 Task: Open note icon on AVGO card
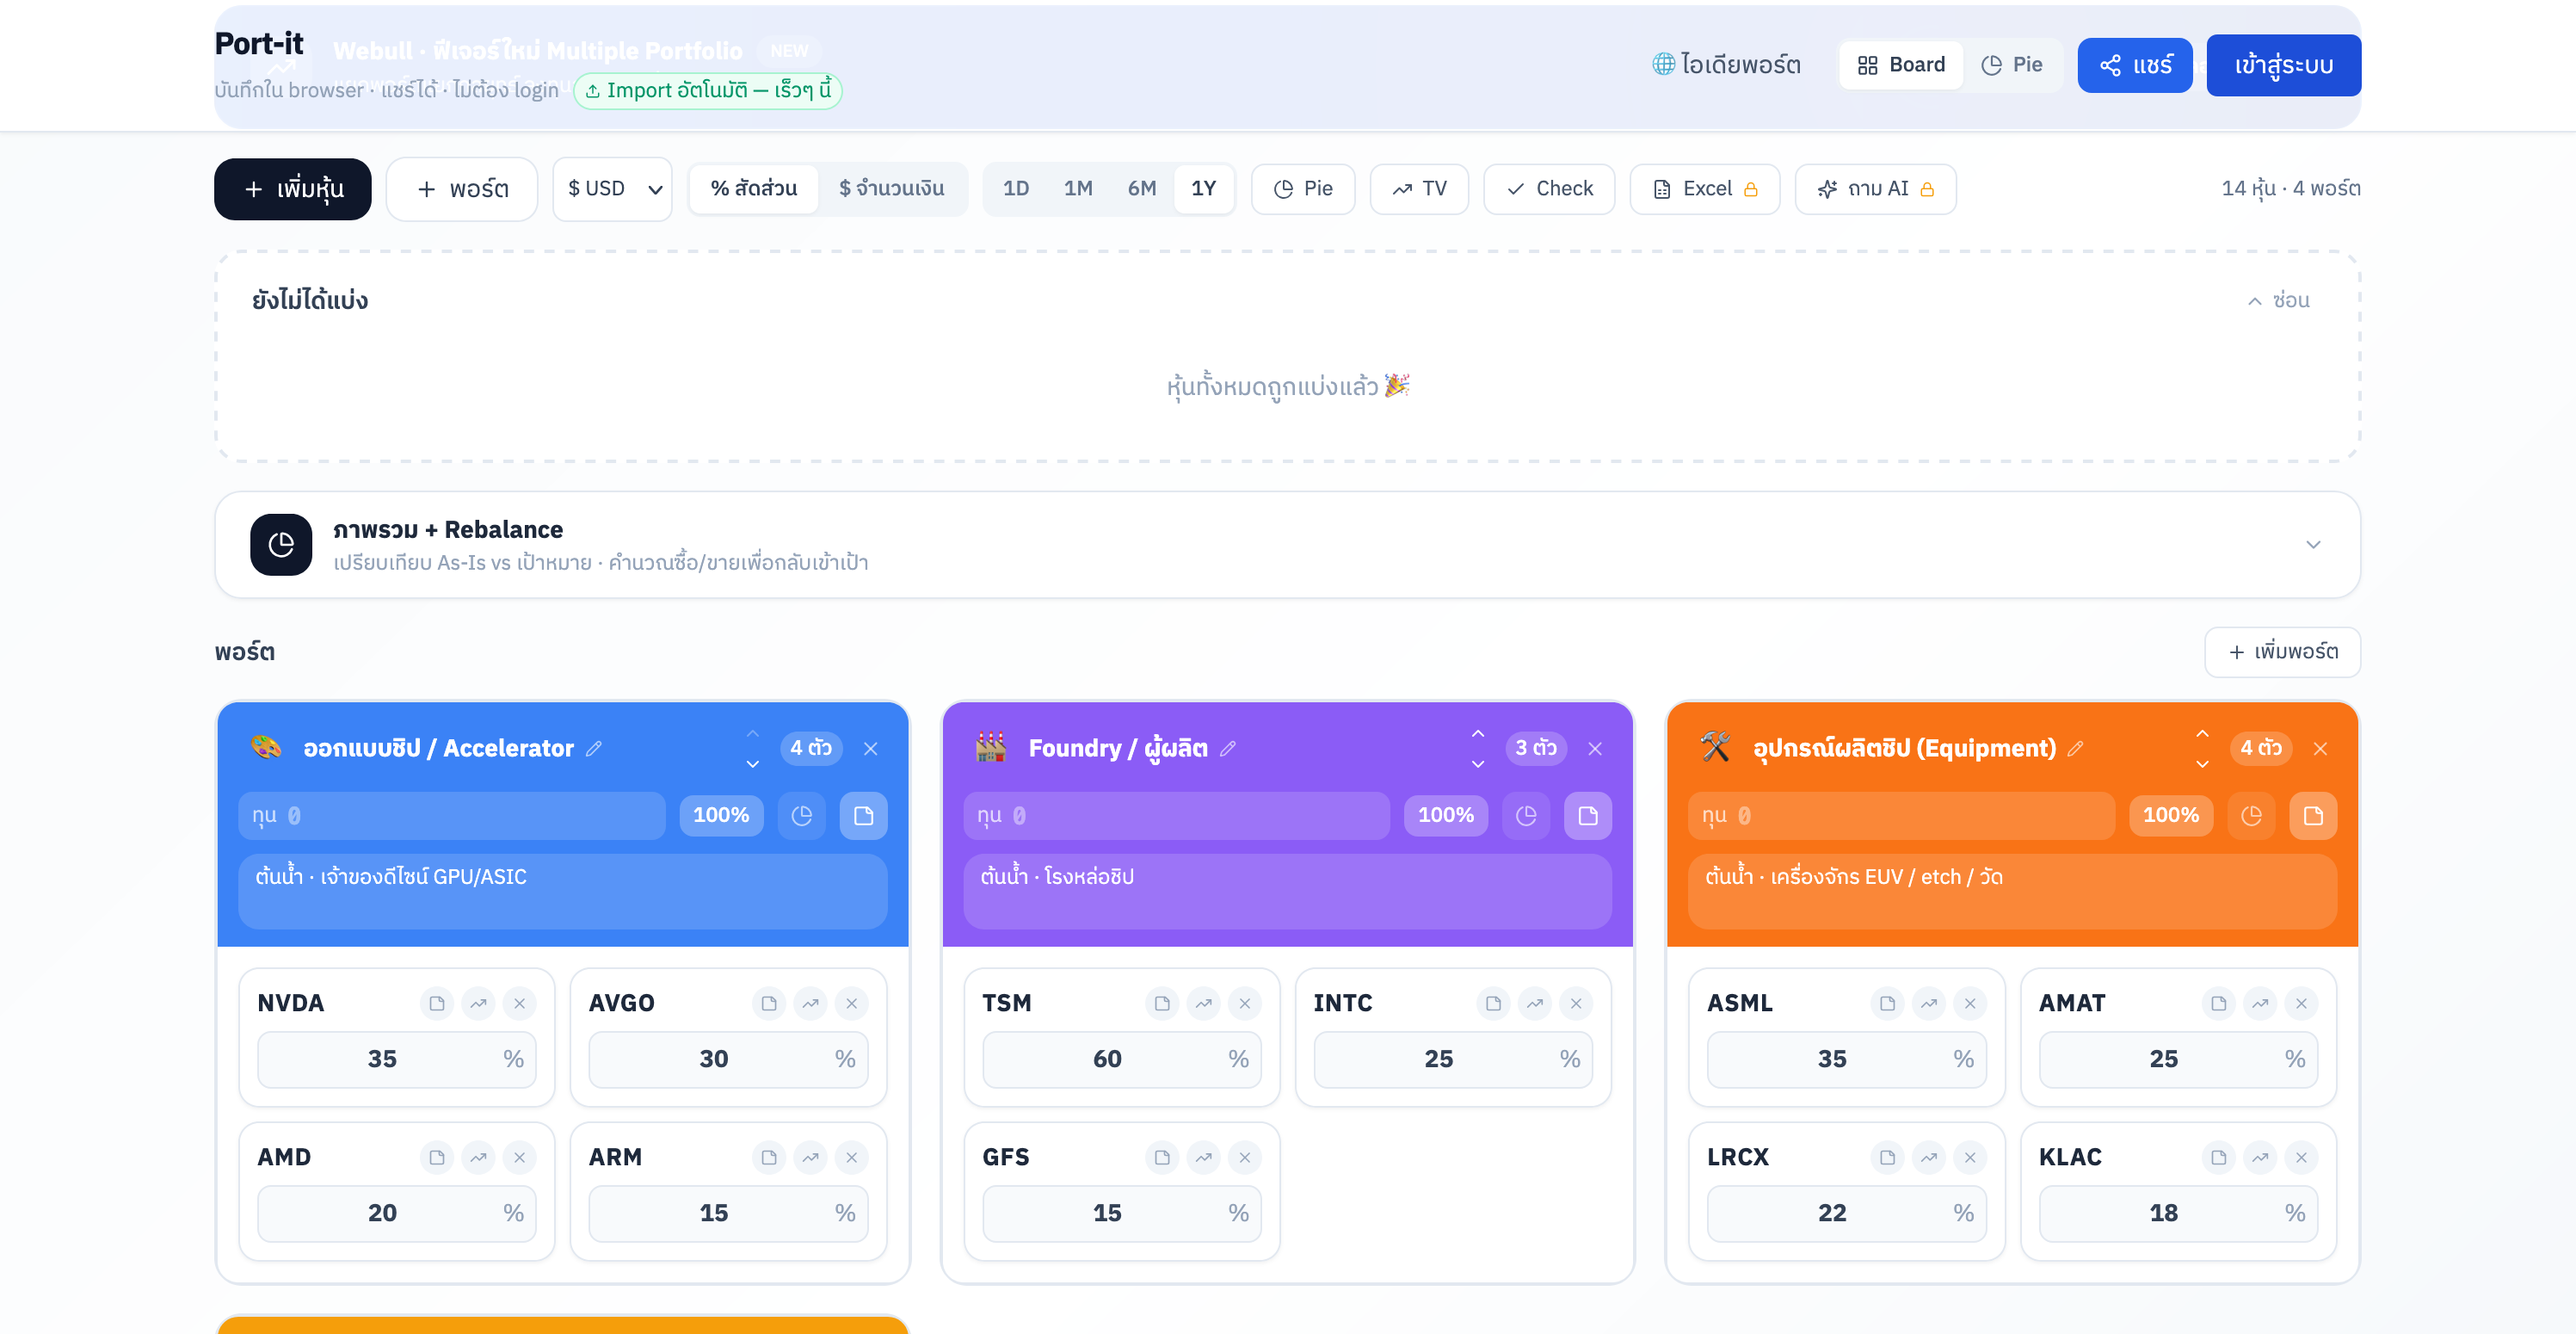tap(769, 1003)
